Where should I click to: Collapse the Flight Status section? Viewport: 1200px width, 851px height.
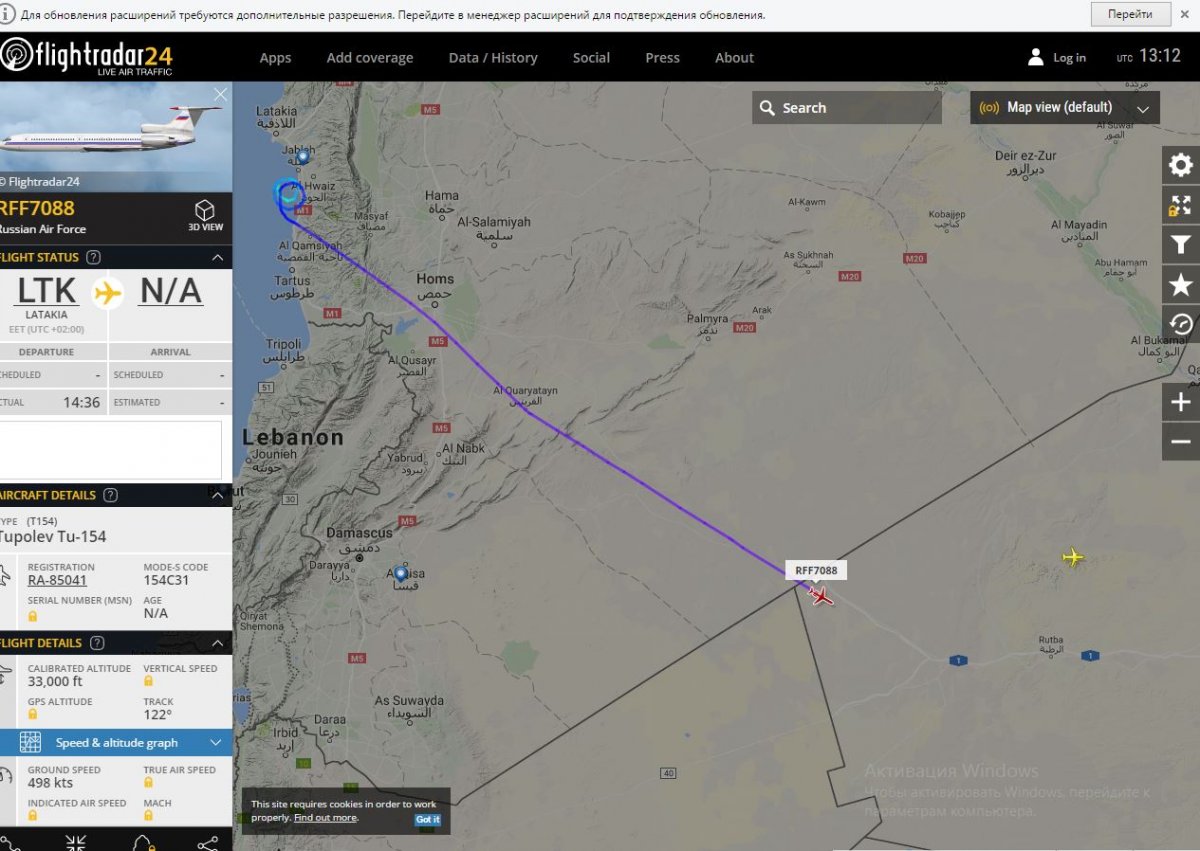pos(217,257)
